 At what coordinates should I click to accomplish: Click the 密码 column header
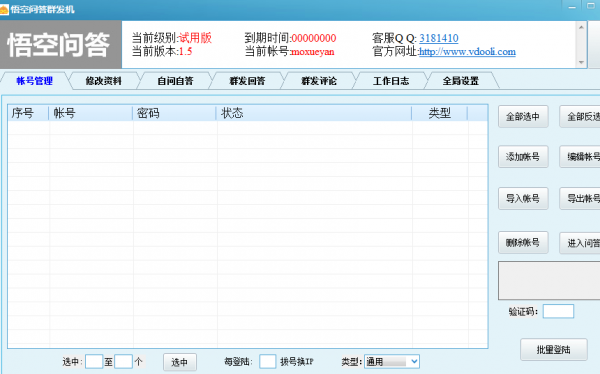[x=174, y=113]
